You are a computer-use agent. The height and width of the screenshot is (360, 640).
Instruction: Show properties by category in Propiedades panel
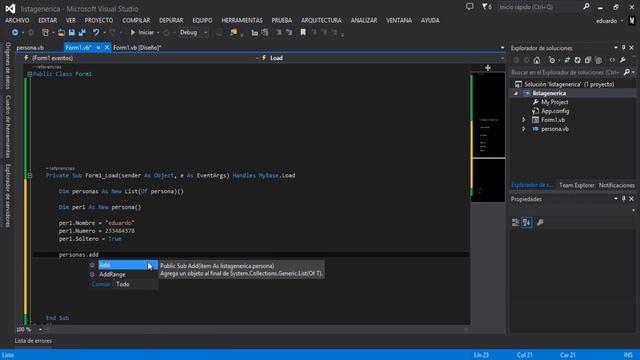click(516, 222)
